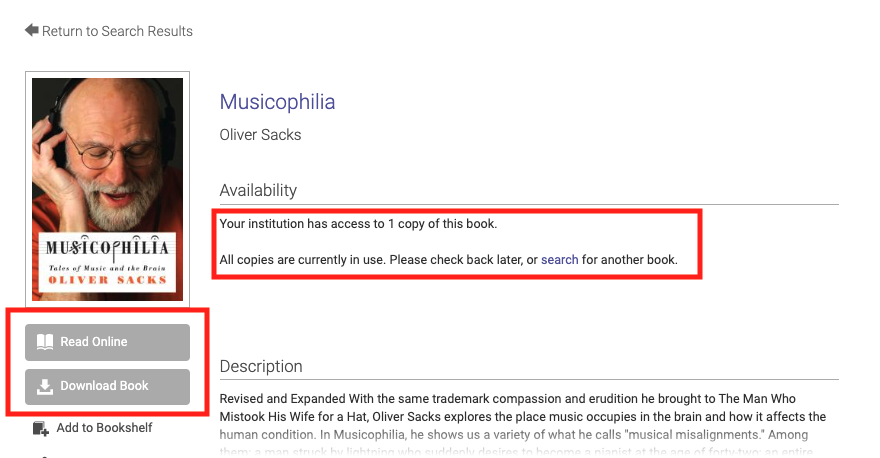Click the Add to Bookshelf icon
Image resolution: width=880 pixels, height=458 pixels.
(x=41, y=428)
